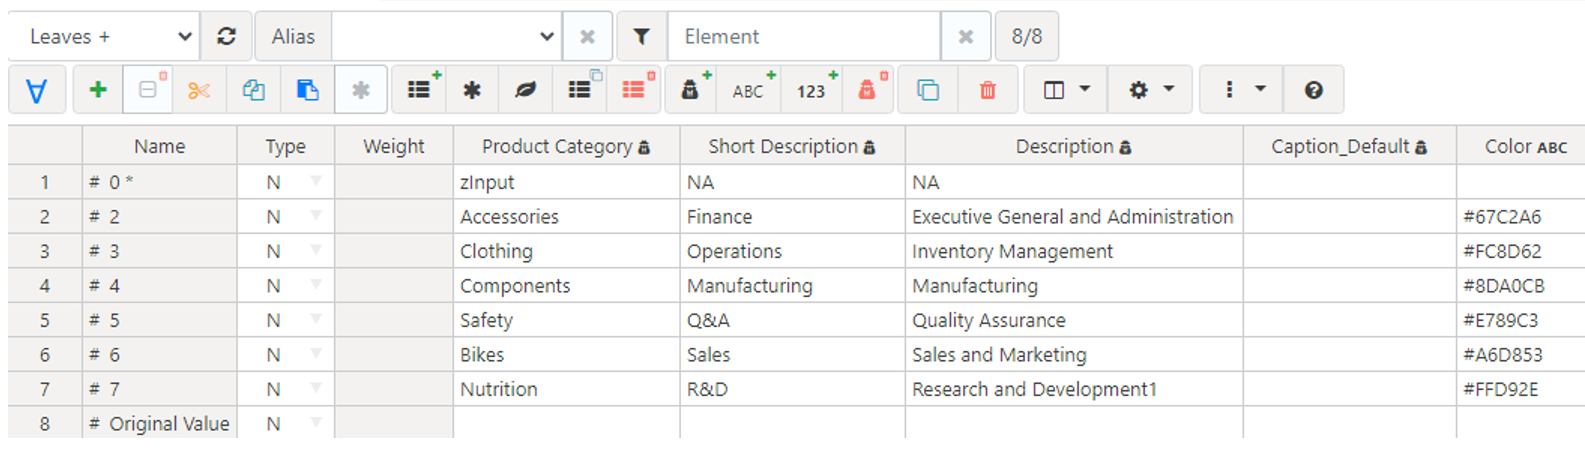The width and height of the screenshot is (1585, 452).
Task: Click the Q&A short description cell
Action: (x=793, y=320)
